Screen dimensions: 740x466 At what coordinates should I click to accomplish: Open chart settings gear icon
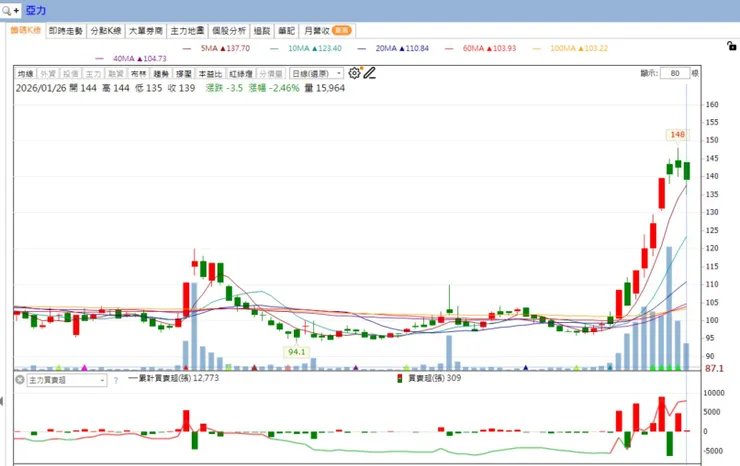click(x=354, y=73)
